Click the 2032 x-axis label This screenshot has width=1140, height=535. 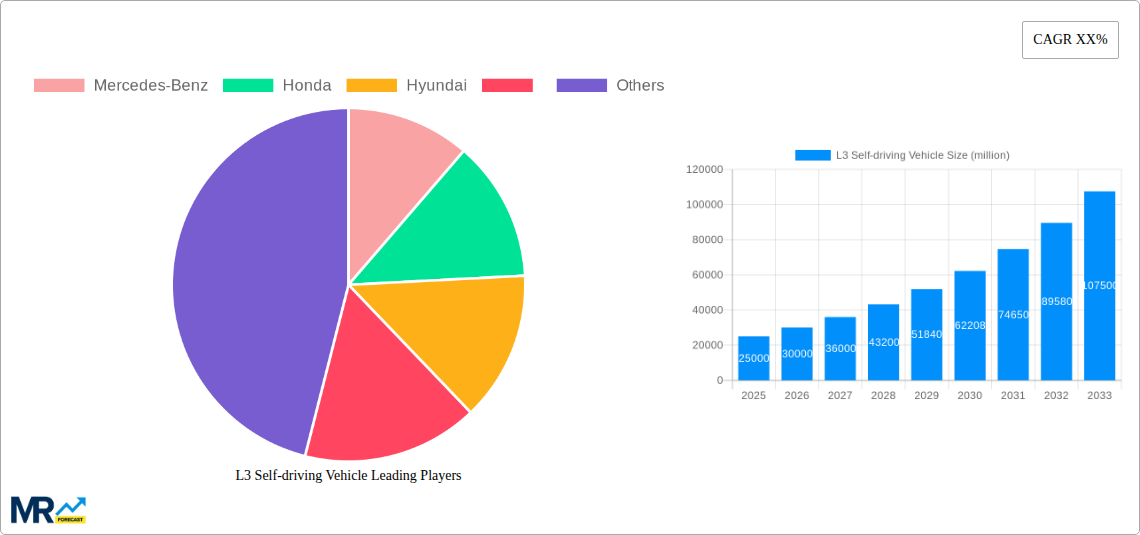pos(1056,395)
